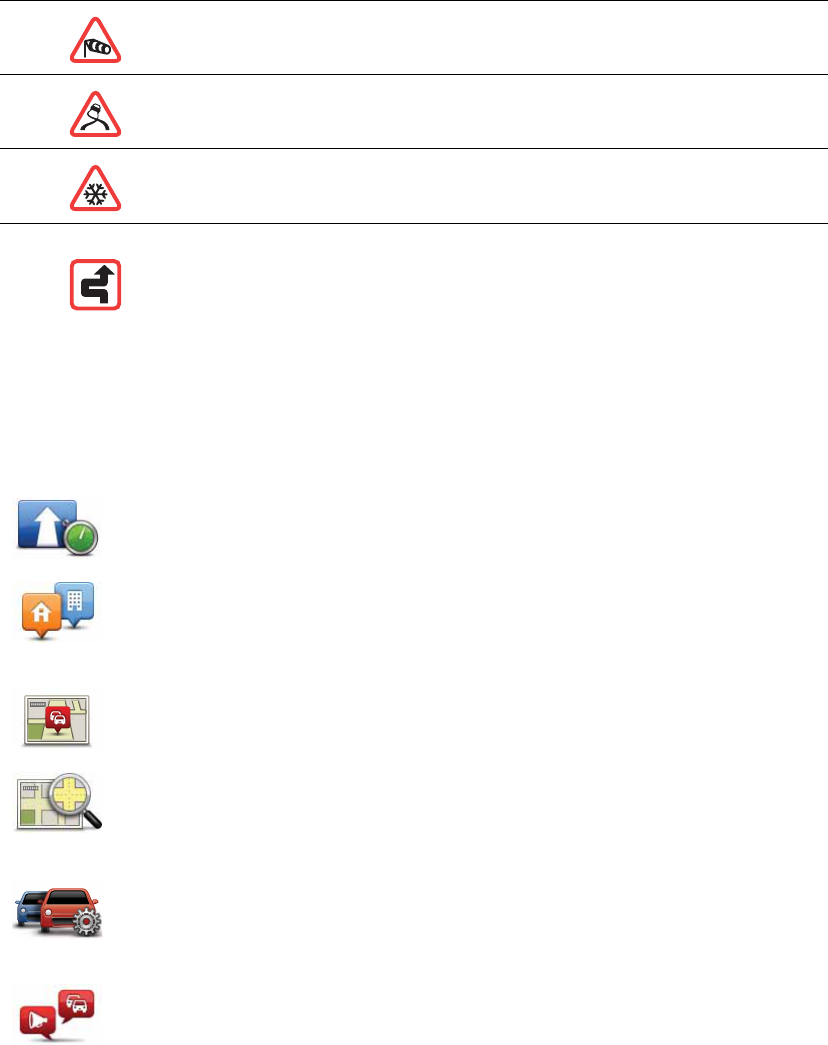Click the magnifying glass over the map
This screenshot has height=1045, width=828.
pyautogui.click(x=75, y=800)
